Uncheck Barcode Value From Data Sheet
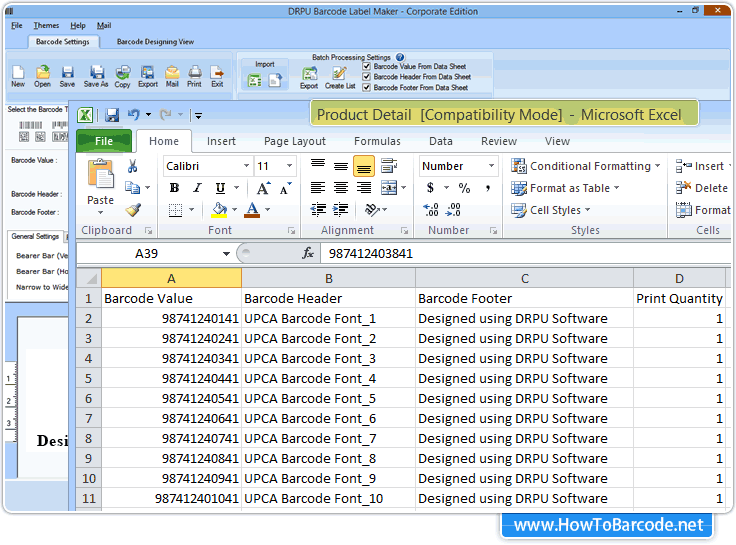Image resolution: width=736 pixels, height=545 pixels. 367,66
